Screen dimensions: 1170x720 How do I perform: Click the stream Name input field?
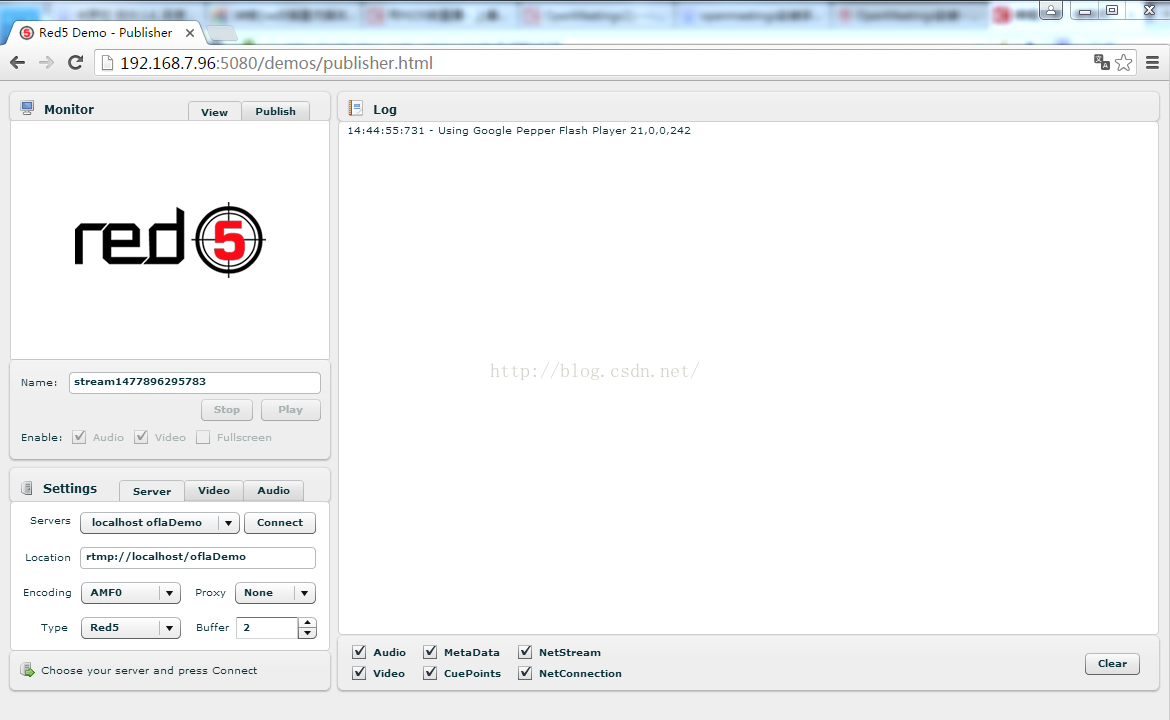[x=195, y=382]
